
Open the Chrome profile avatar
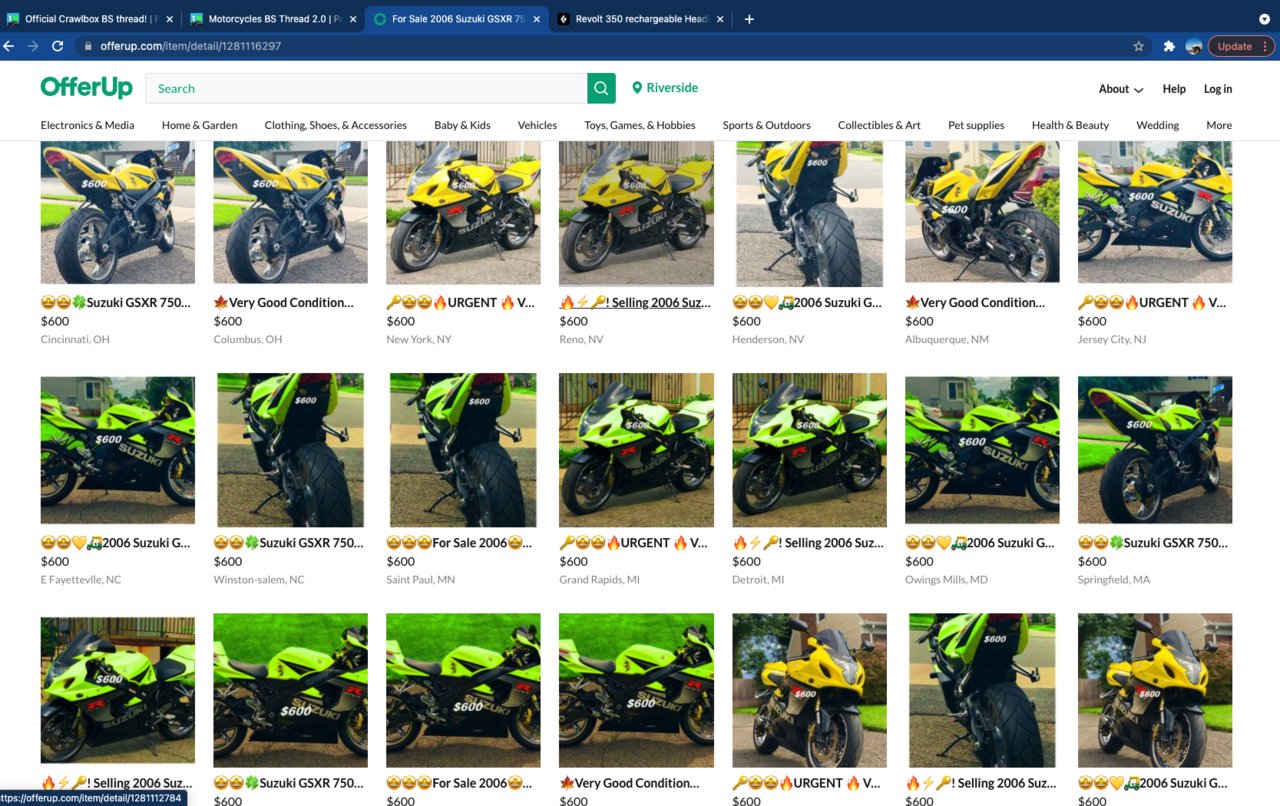(1194, 46)
